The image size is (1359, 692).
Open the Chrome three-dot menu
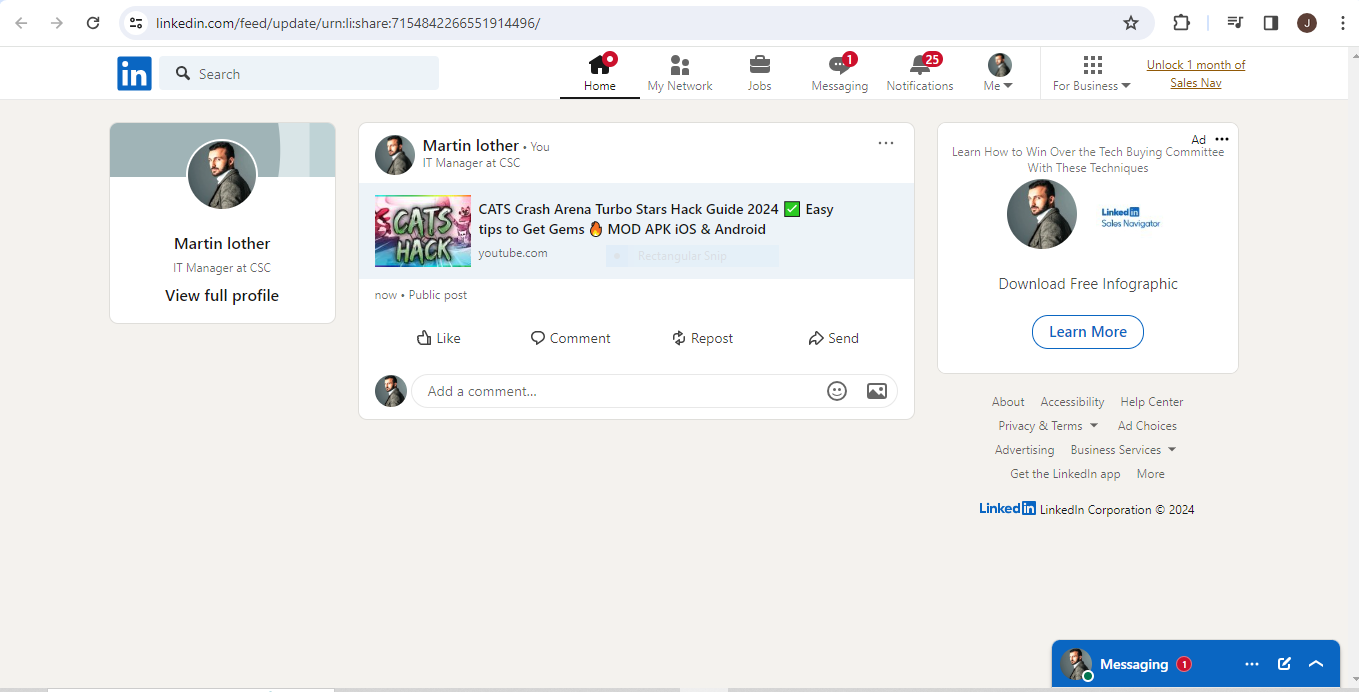tap(1343, 22)
